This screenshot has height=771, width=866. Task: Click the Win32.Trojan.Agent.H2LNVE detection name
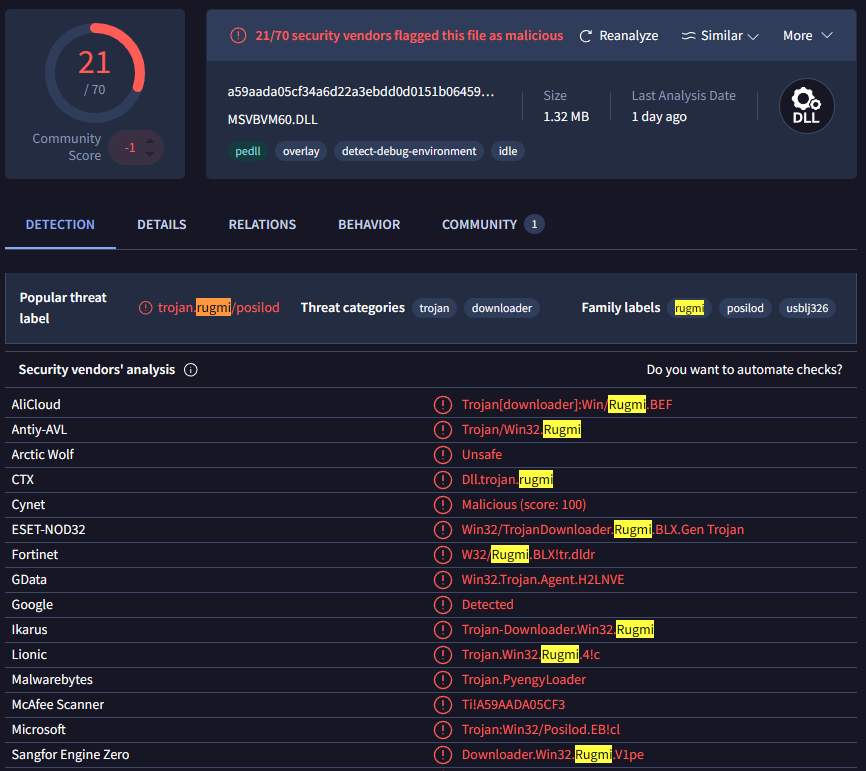point(543,579)
